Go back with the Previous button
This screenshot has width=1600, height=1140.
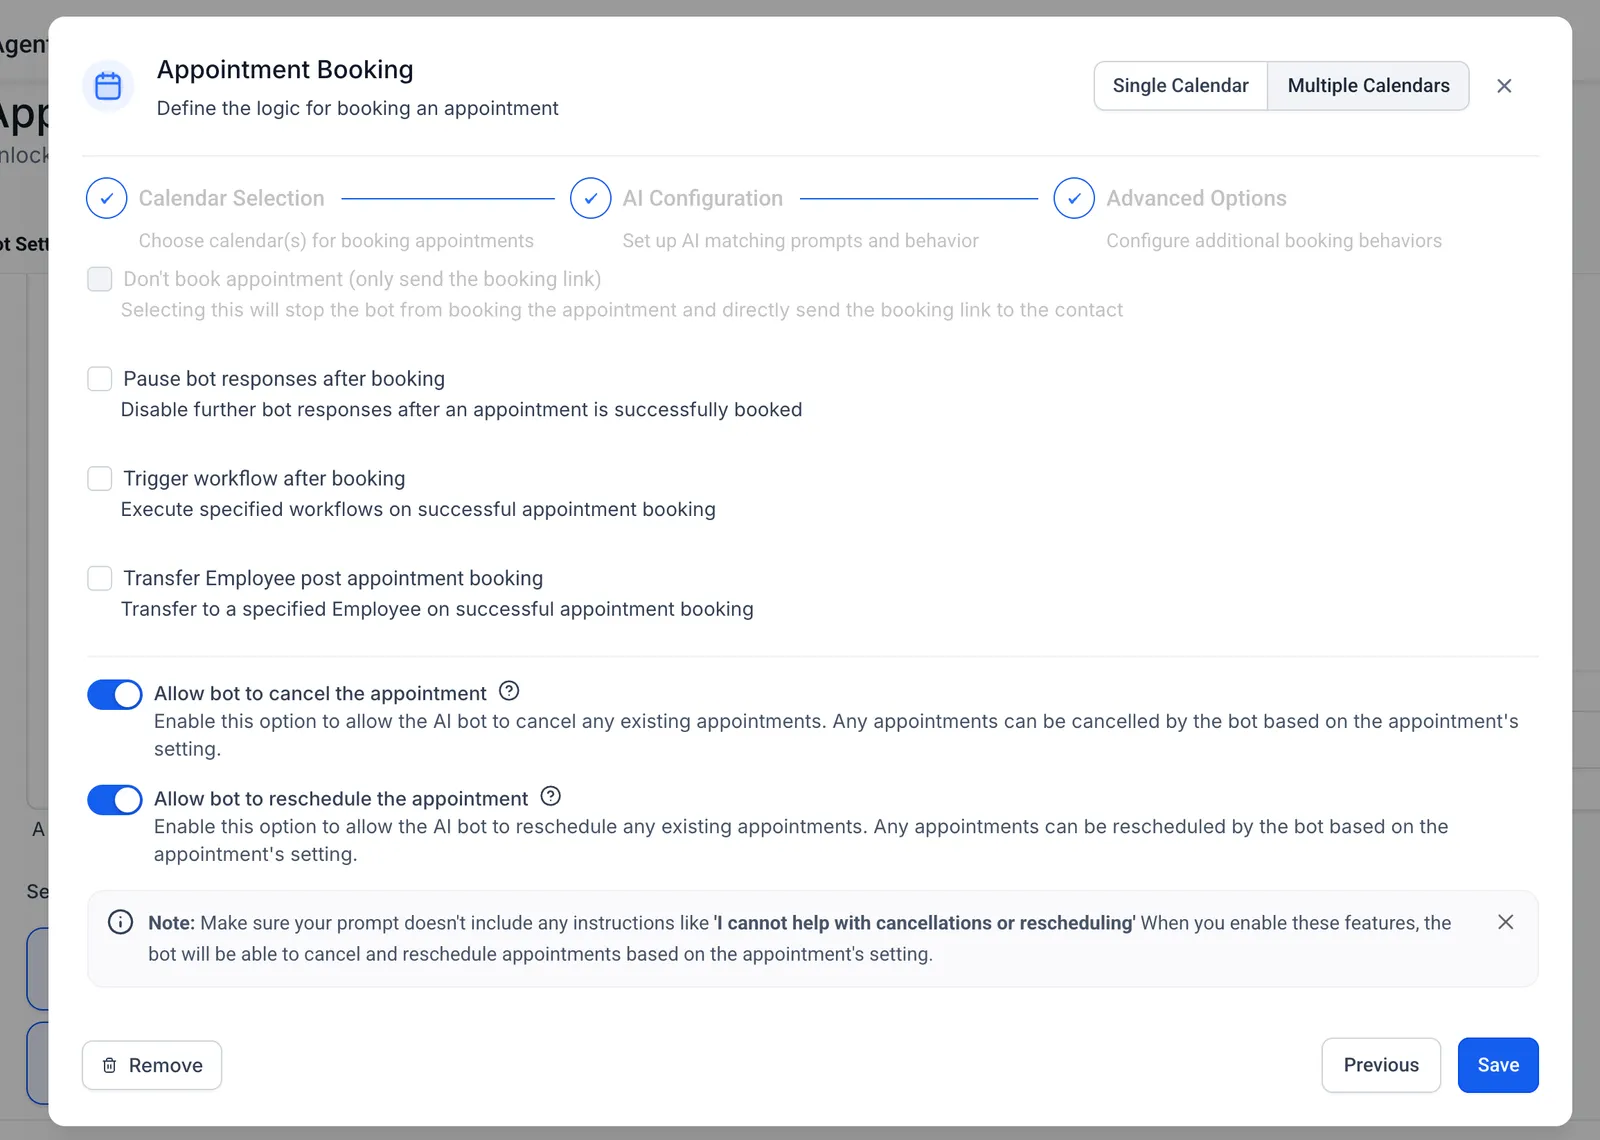(1381, 1065)
